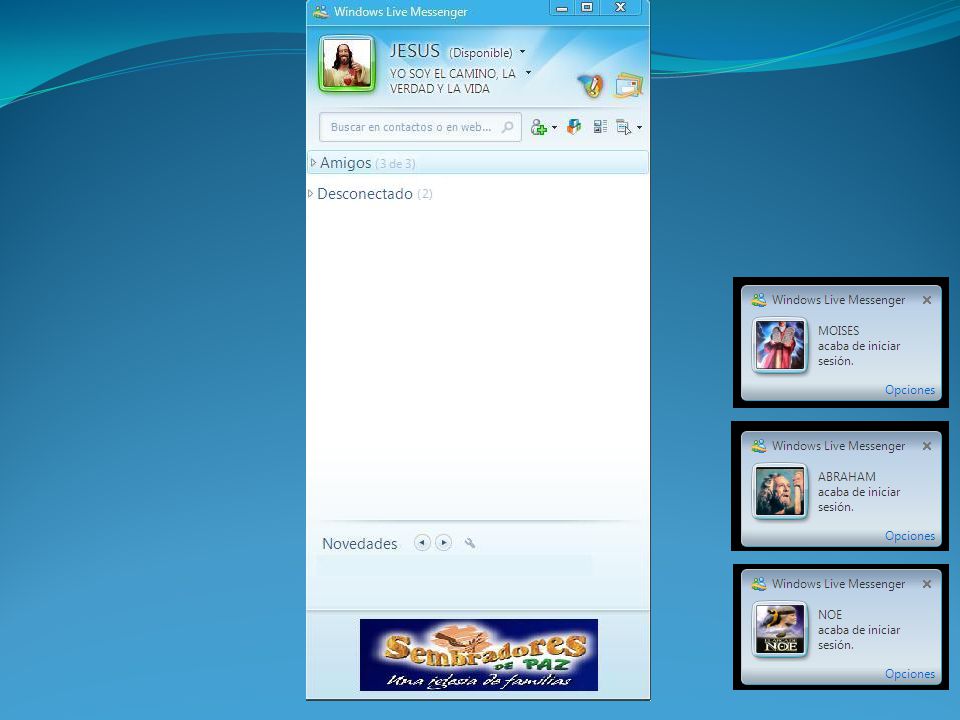The width and height of the screenshot is (960, 720).
Task: Click MOISES acaba de iniciar sesión text
Action: 859,345
